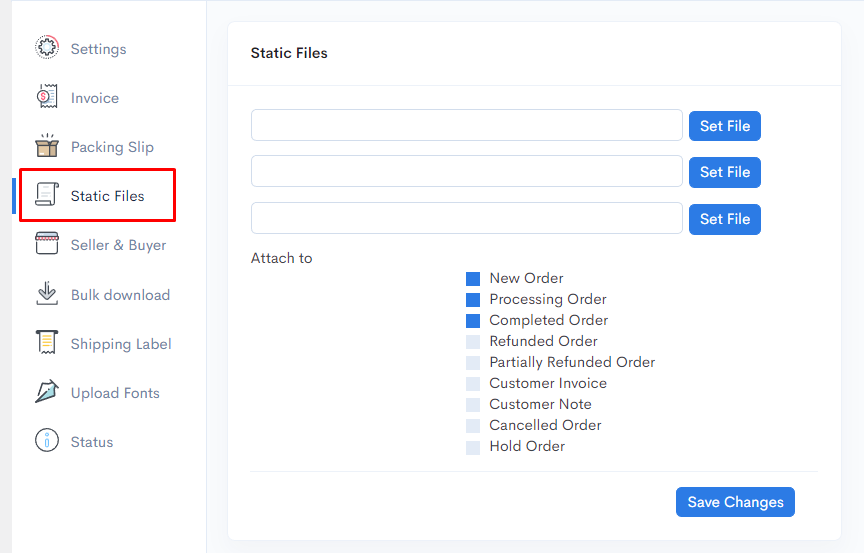This screenshot has height=553, width=864.
Task: Toggle the Hold Order checkbox
Action: pyautogui.click(x=473, y=447)
